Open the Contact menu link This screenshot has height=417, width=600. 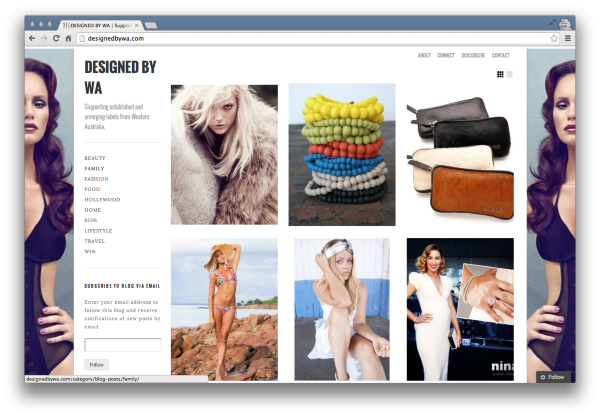pos(501,55)
